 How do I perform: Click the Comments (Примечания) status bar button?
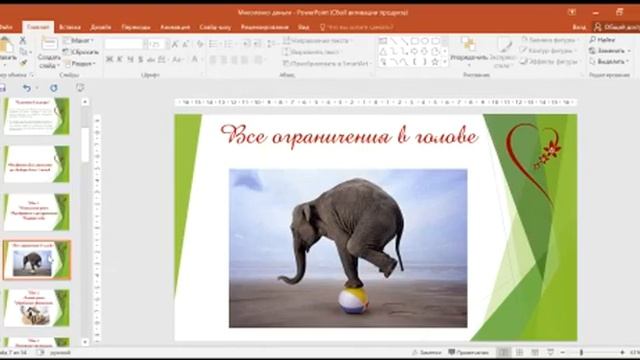pyautogui.click(x=468, y=352)
